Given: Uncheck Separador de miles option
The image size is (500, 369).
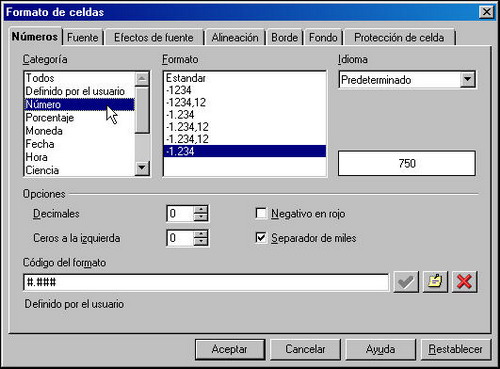Looking at the screenshot, I should point(261,238).
